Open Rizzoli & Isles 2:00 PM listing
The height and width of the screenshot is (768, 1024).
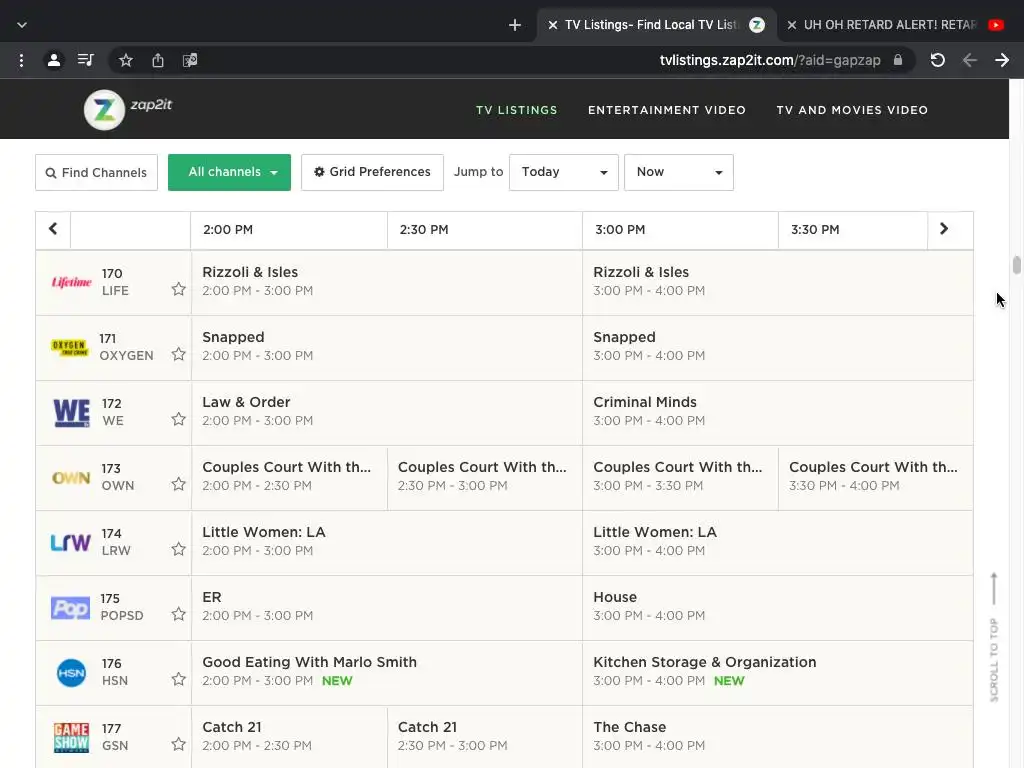[387, 282]
